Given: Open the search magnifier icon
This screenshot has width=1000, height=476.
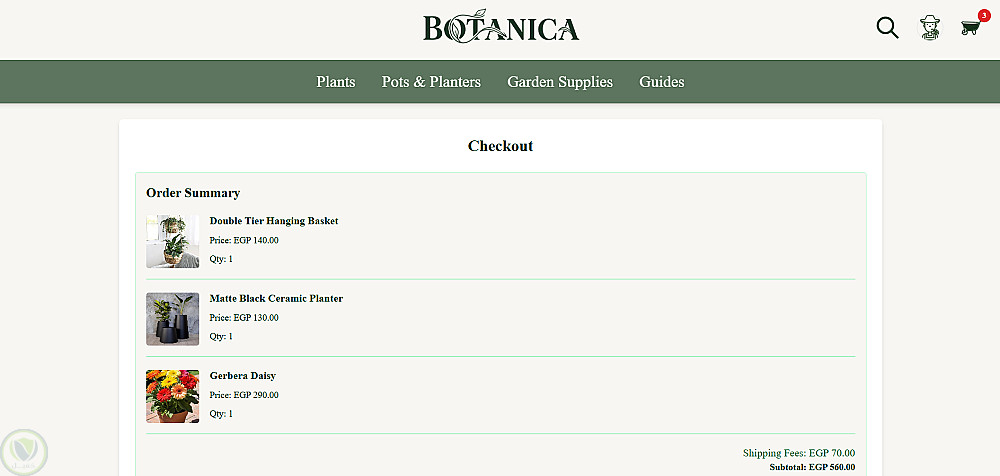Looking at the screenshot, I should coord(887,27).
